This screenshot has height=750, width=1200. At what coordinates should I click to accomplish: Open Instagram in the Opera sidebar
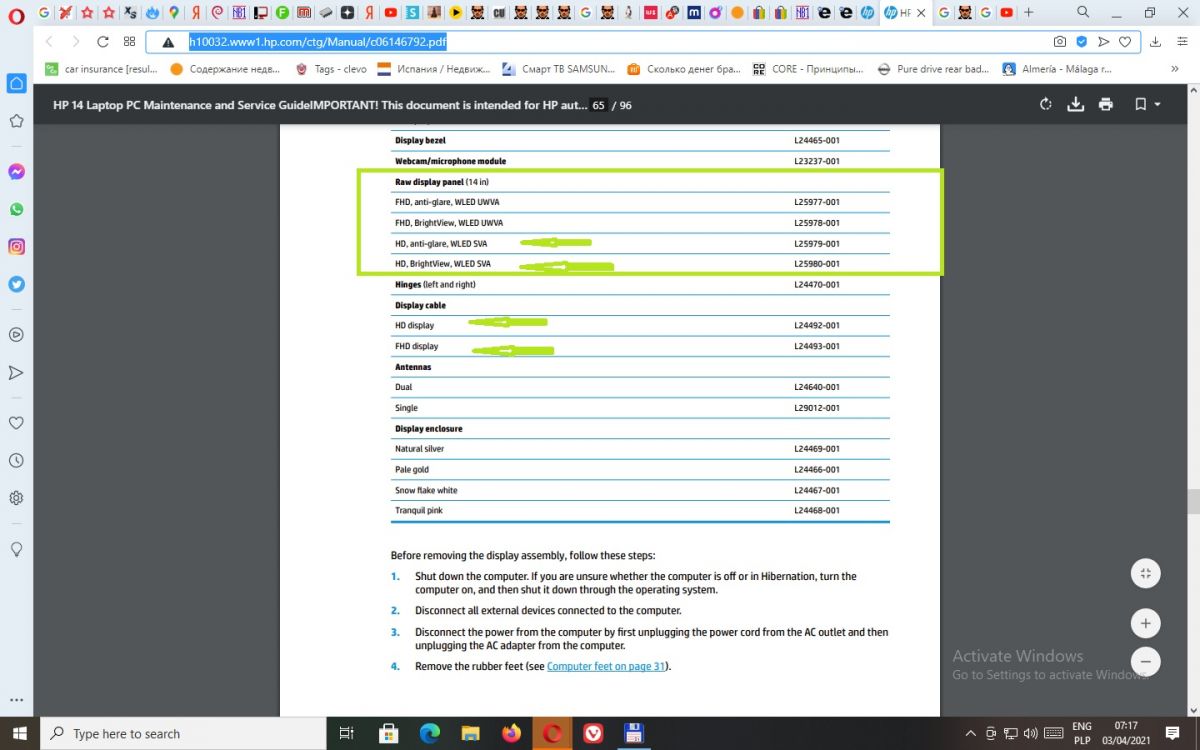16,246
